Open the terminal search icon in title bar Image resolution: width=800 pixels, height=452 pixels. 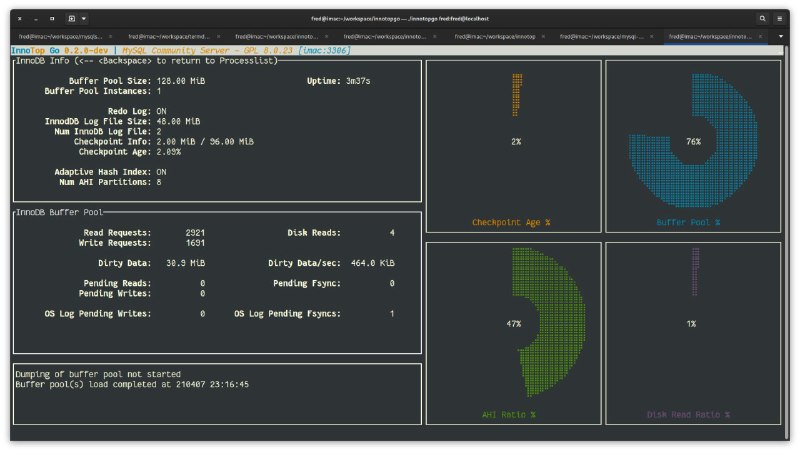(x=762, y=18)
